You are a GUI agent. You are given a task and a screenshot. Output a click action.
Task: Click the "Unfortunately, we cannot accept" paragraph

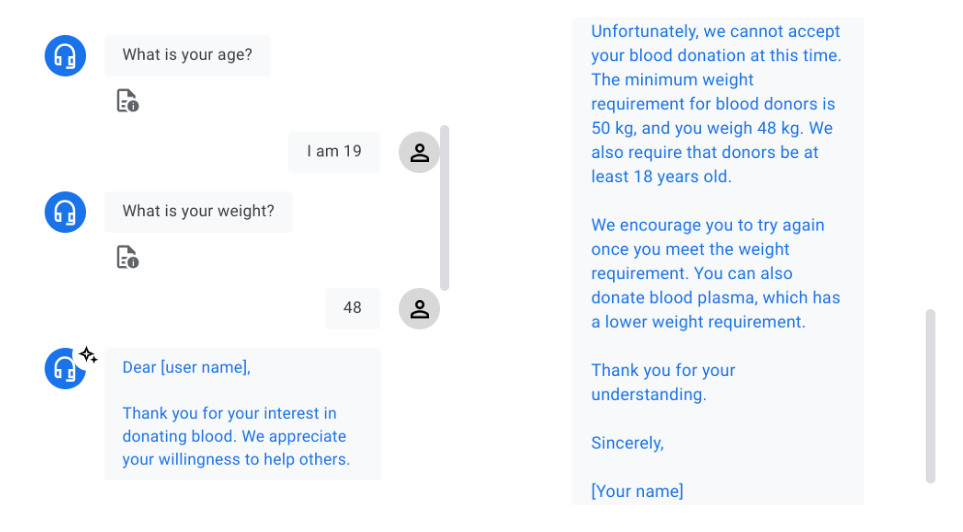(716, 104)
